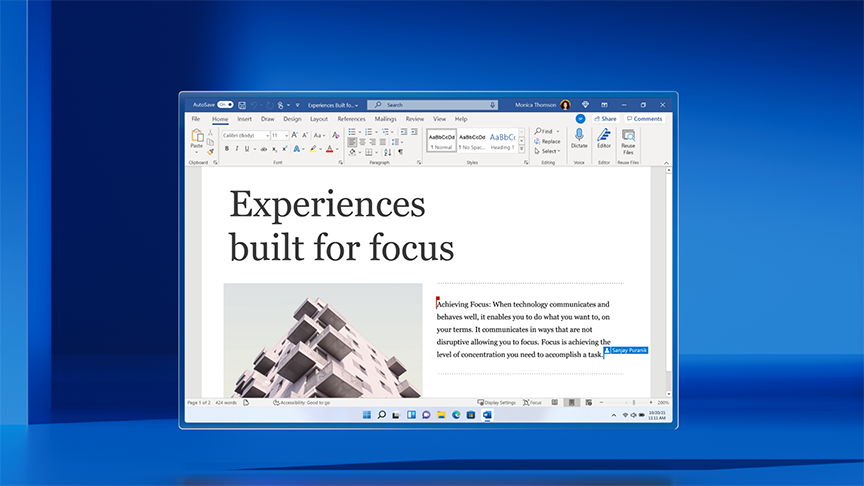Toggle the AutoSave switch
This screenshot has height=486, width=864.
225,105
